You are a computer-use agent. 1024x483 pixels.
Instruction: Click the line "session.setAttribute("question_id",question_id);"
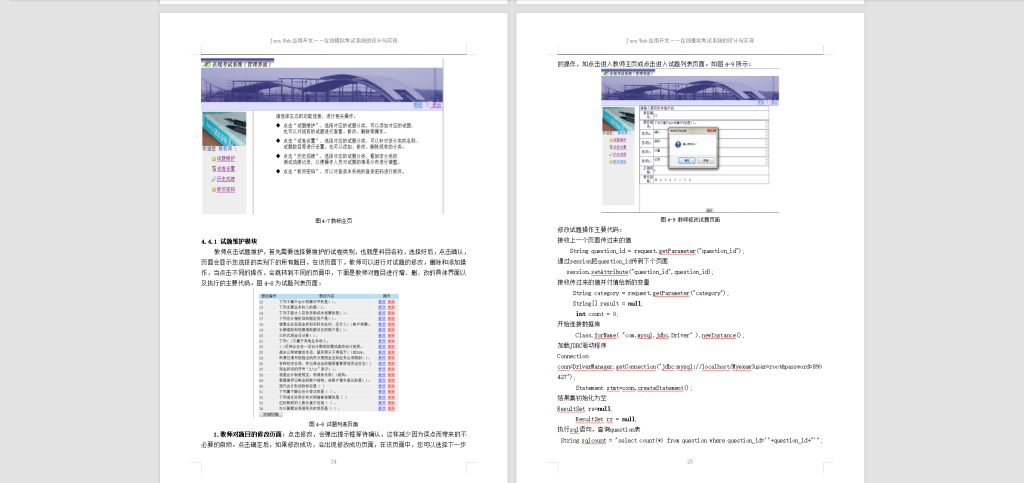(x=640, y=272)
